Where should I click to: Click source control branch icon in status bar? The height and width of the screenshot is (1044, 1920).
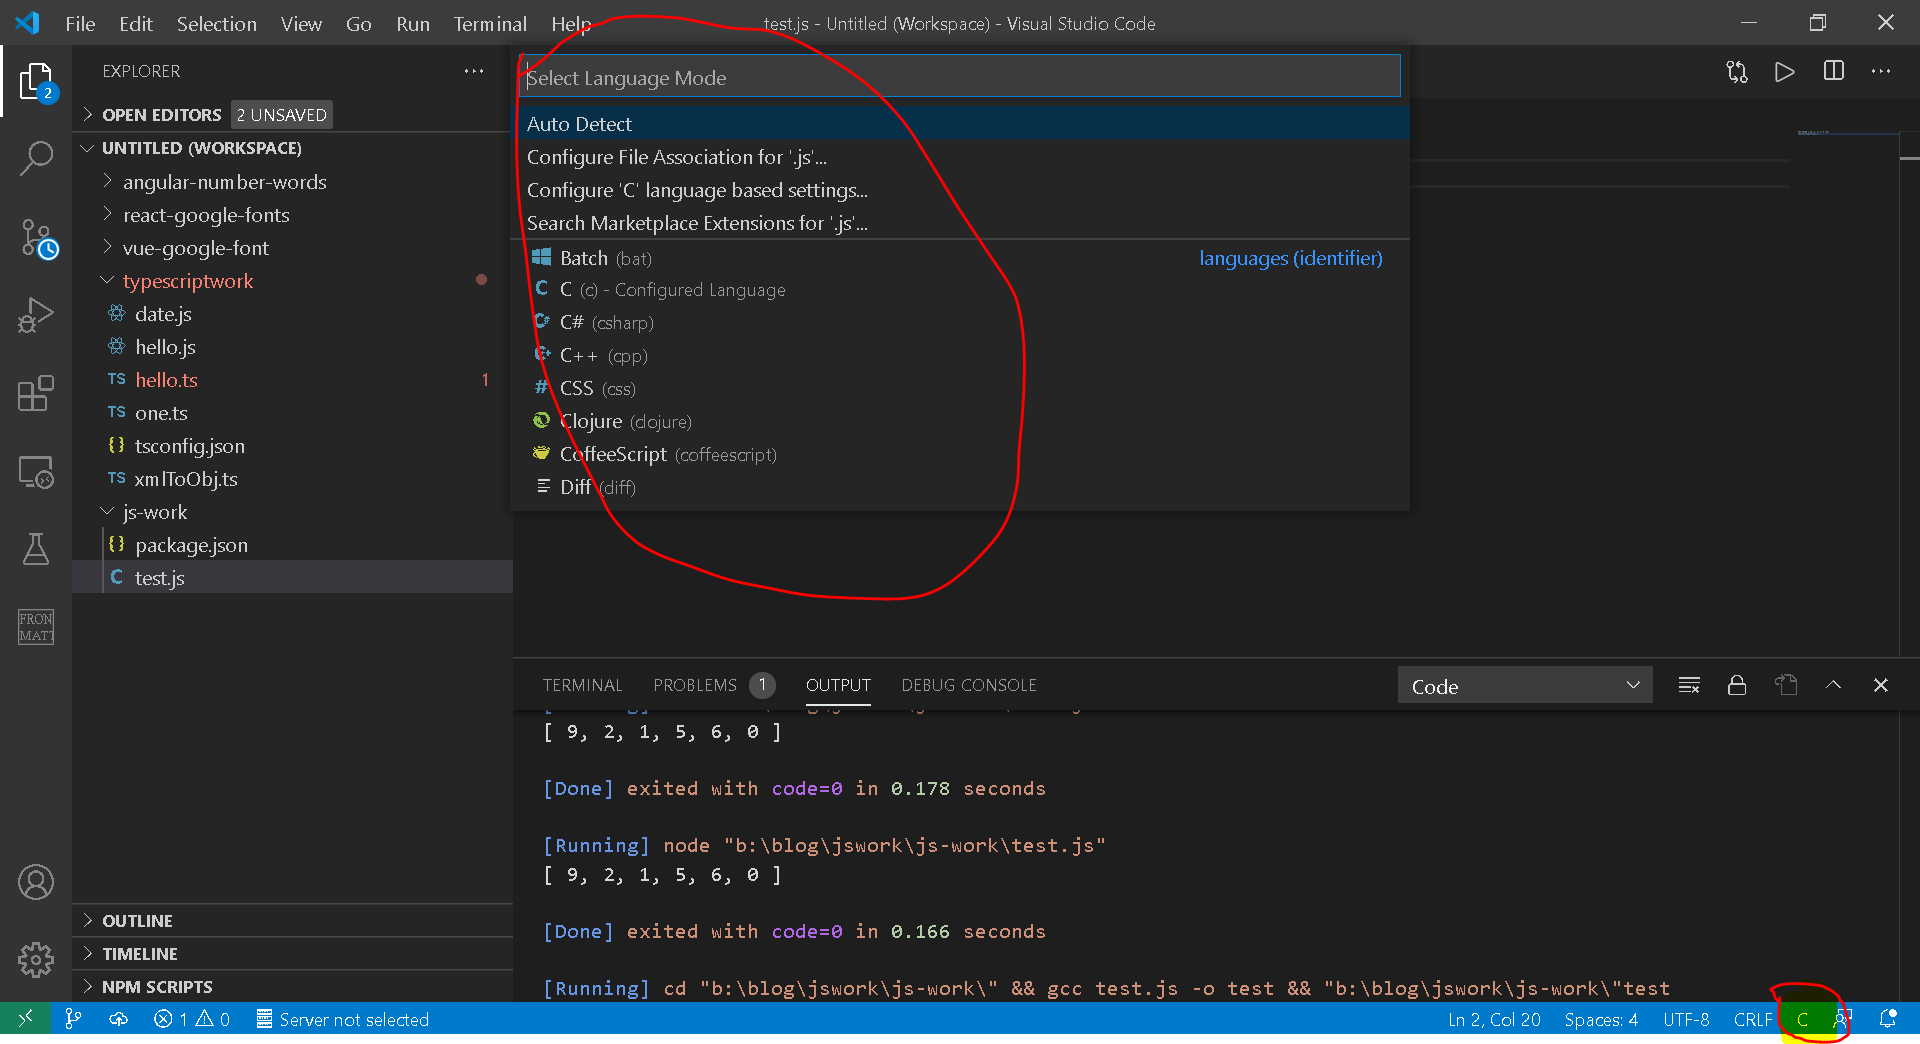click(73, 1019)
